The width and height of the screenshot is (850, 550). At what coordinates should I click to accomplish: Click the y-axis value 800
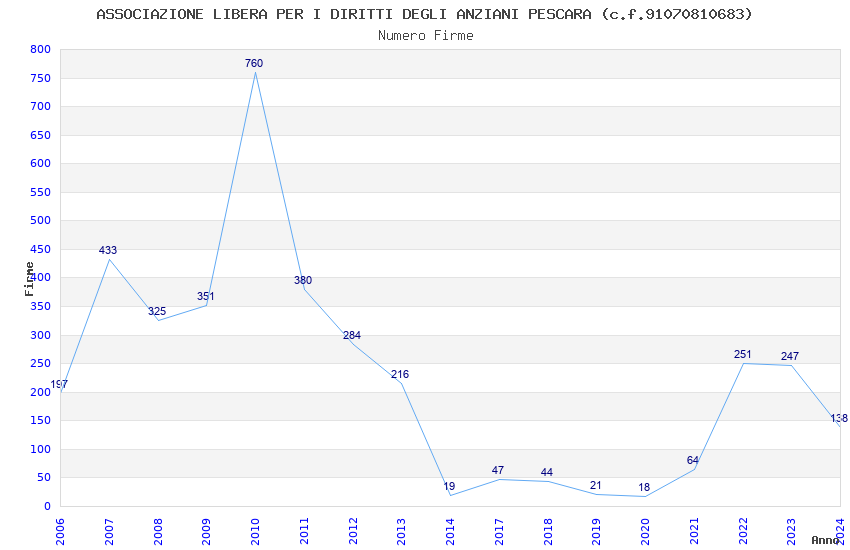41,49
